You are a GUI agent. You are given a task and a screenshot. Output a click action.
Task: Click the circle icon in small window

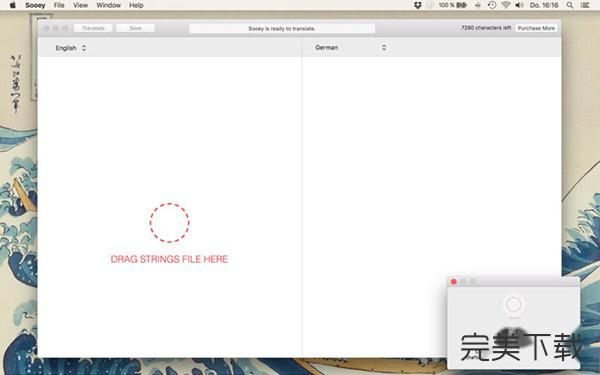[x=514, y=305]
